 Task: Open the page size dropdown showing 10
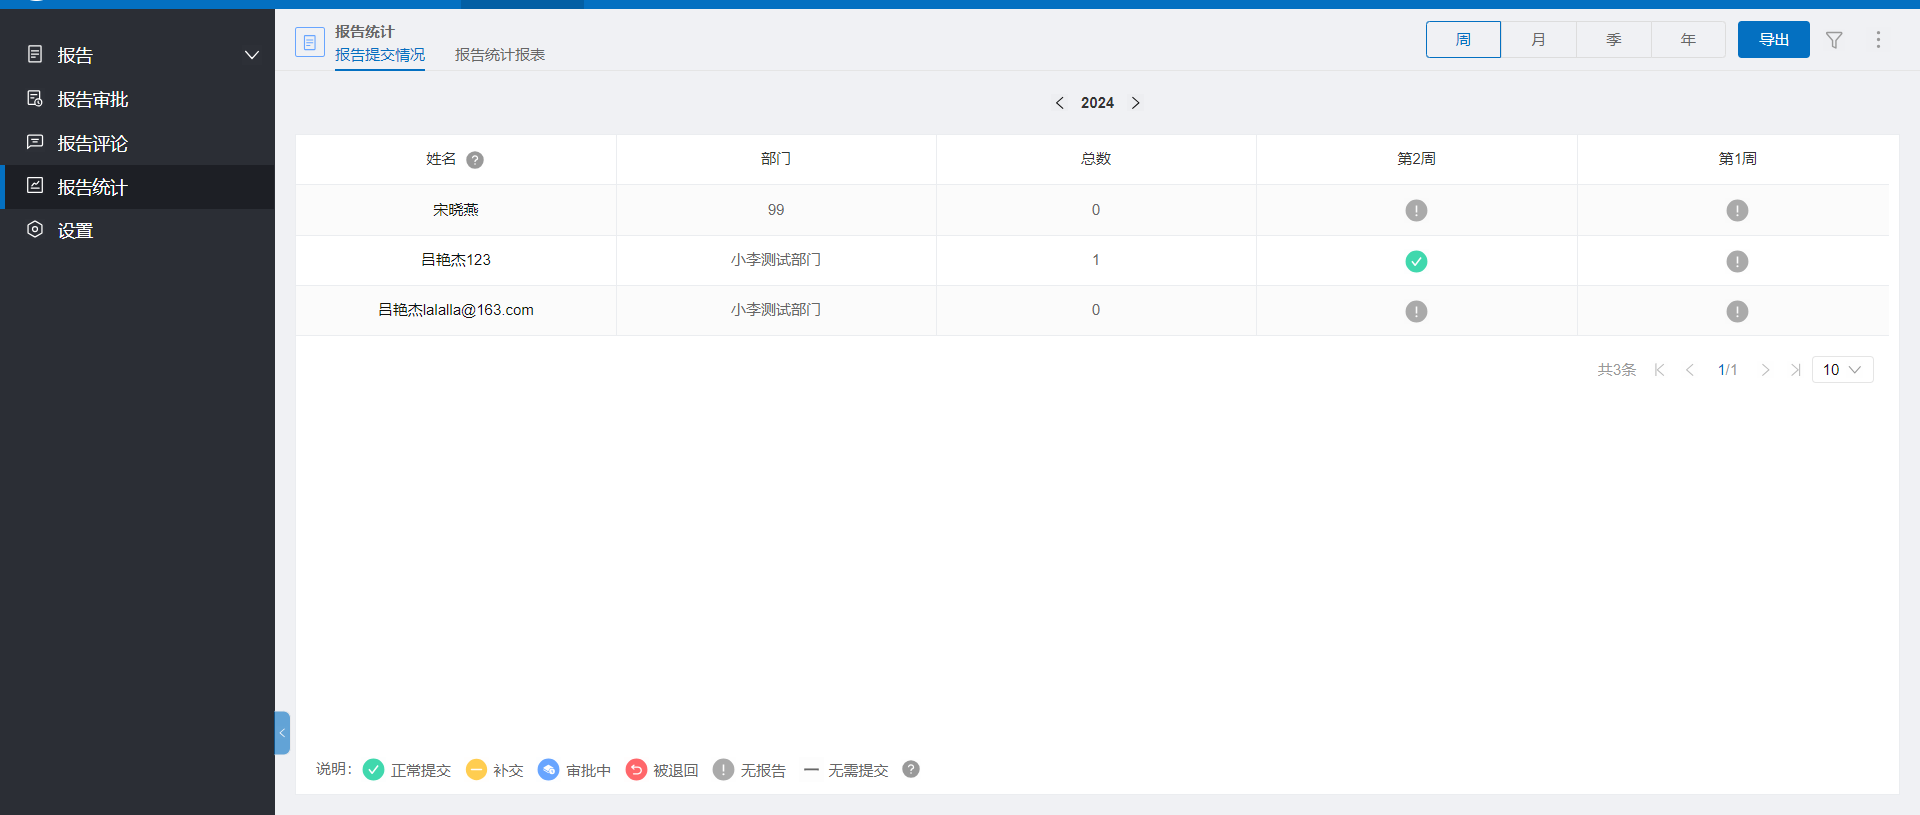coord(1842,370)
